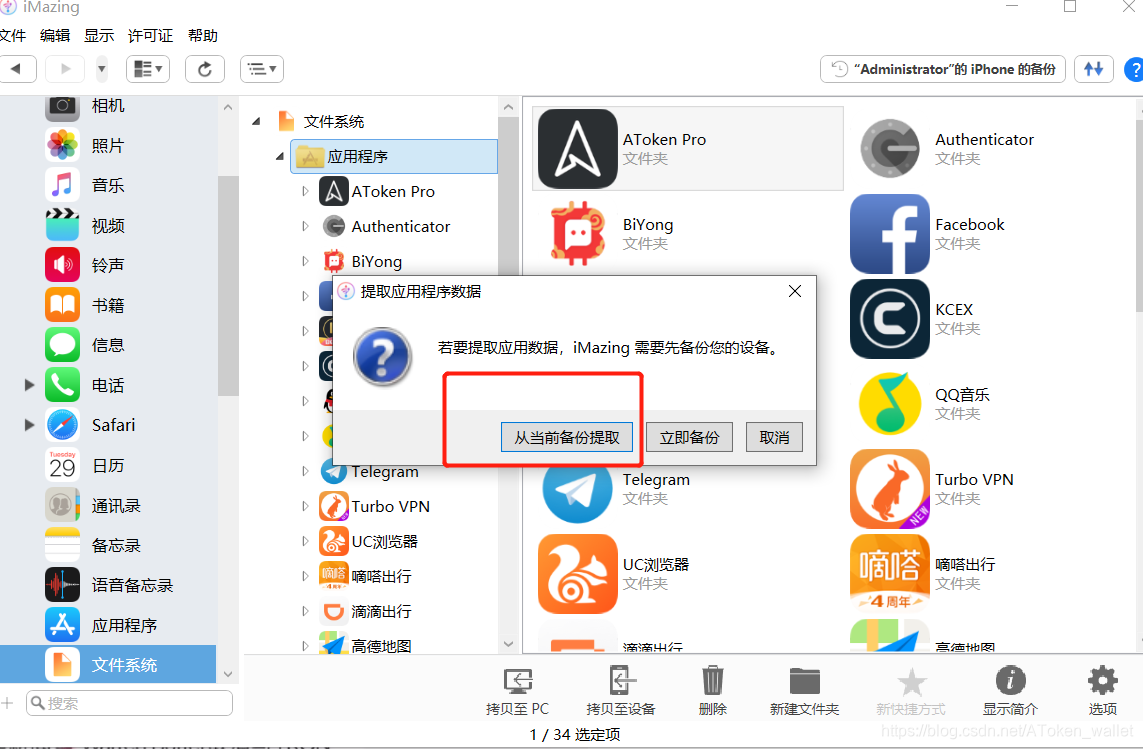Click Get Info (显示简介) icon
1143x749 pixels.
tap(1010, 691)
